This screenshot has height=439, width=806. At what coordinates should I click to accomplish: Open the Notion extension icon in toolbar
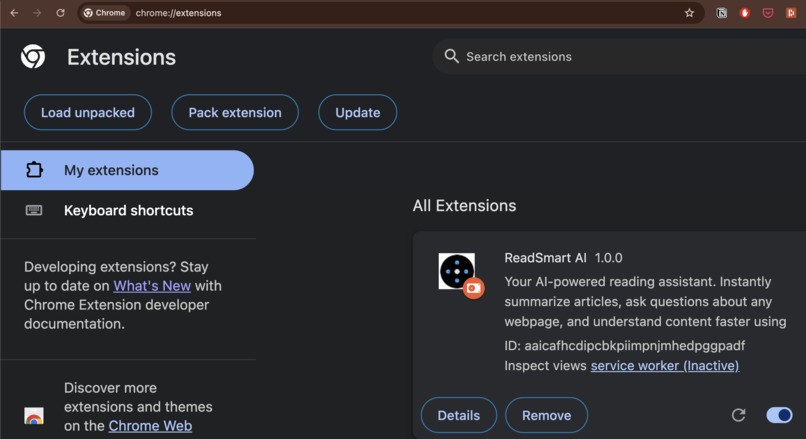click(x=722, y=13)
